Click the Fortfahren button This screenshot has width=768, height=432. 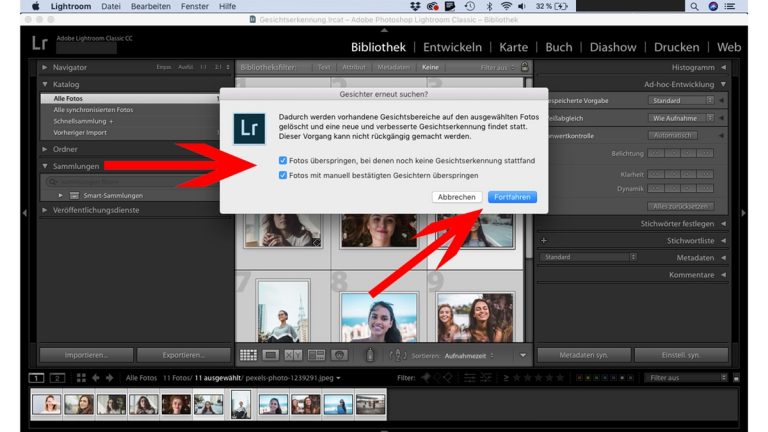click(514, 197)
